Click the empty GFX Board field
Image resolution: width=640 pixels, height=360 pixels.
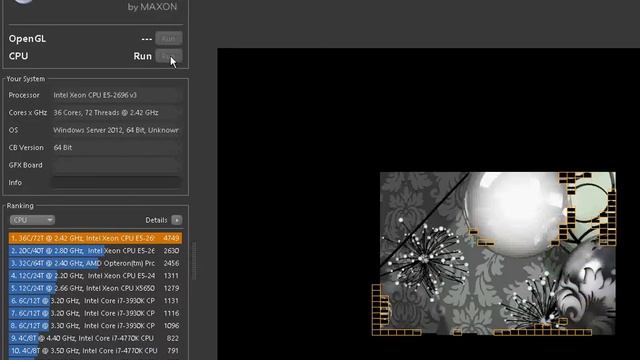[x=116, y=165]
